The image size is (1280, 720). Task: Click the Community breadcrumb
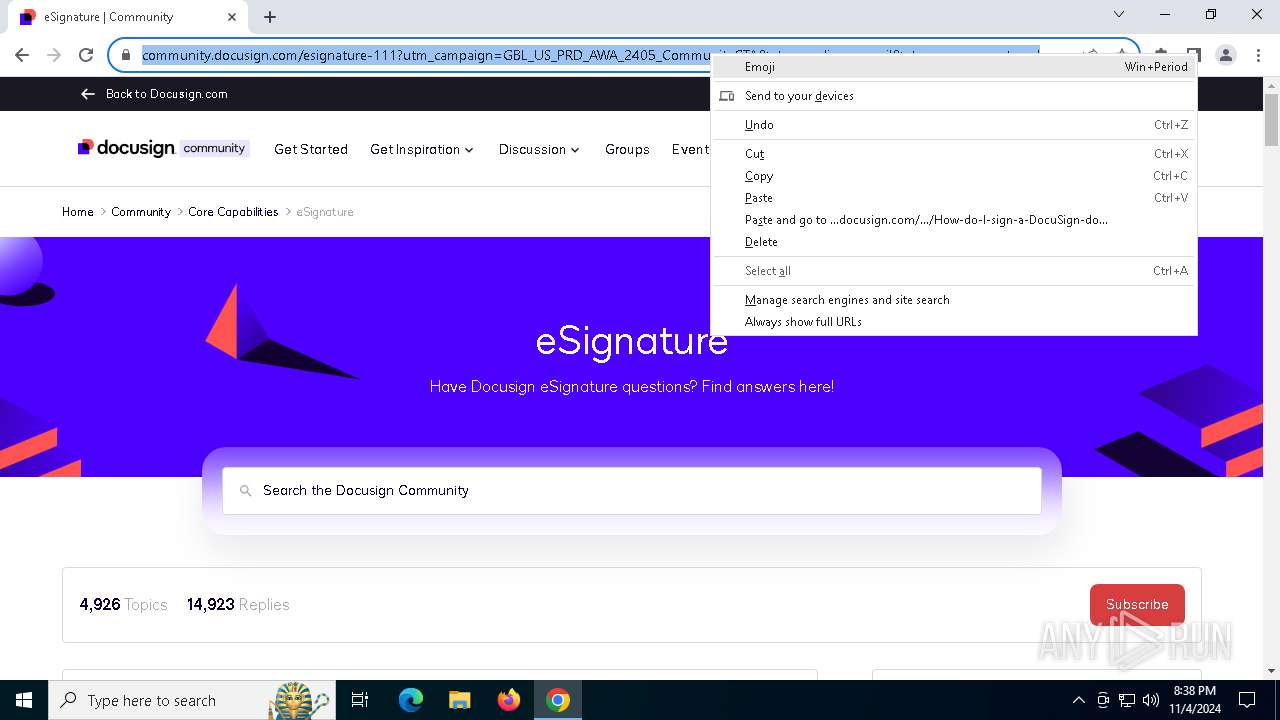point(141,212)
